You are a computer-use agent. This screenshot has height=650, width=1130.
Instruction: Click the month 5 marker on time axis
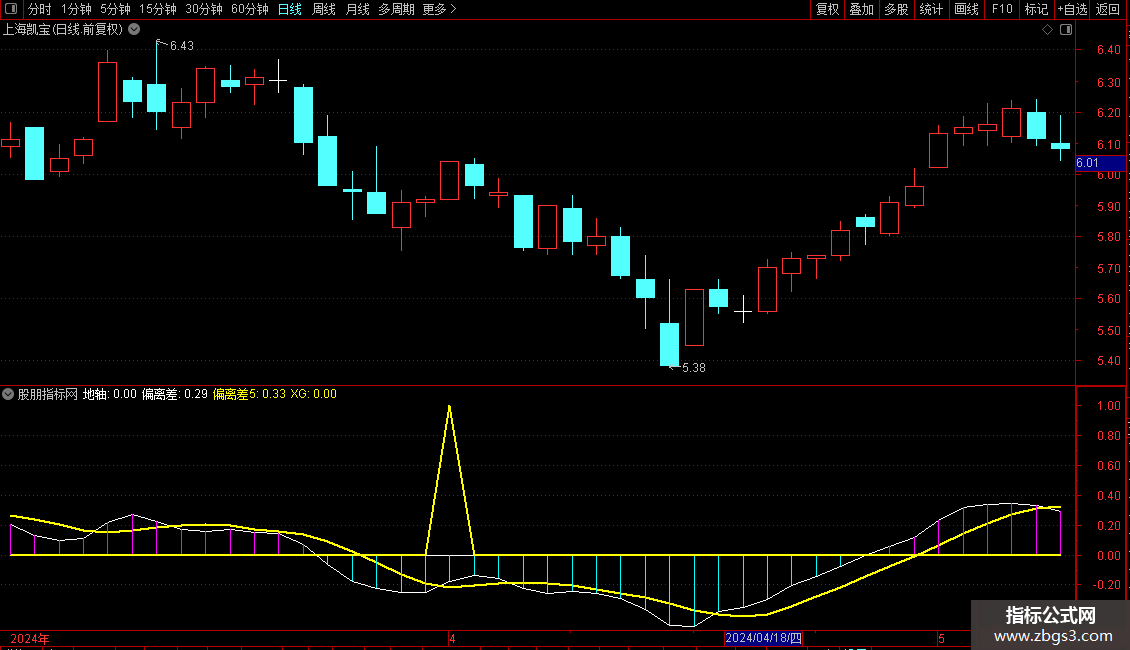click(941, 639)
